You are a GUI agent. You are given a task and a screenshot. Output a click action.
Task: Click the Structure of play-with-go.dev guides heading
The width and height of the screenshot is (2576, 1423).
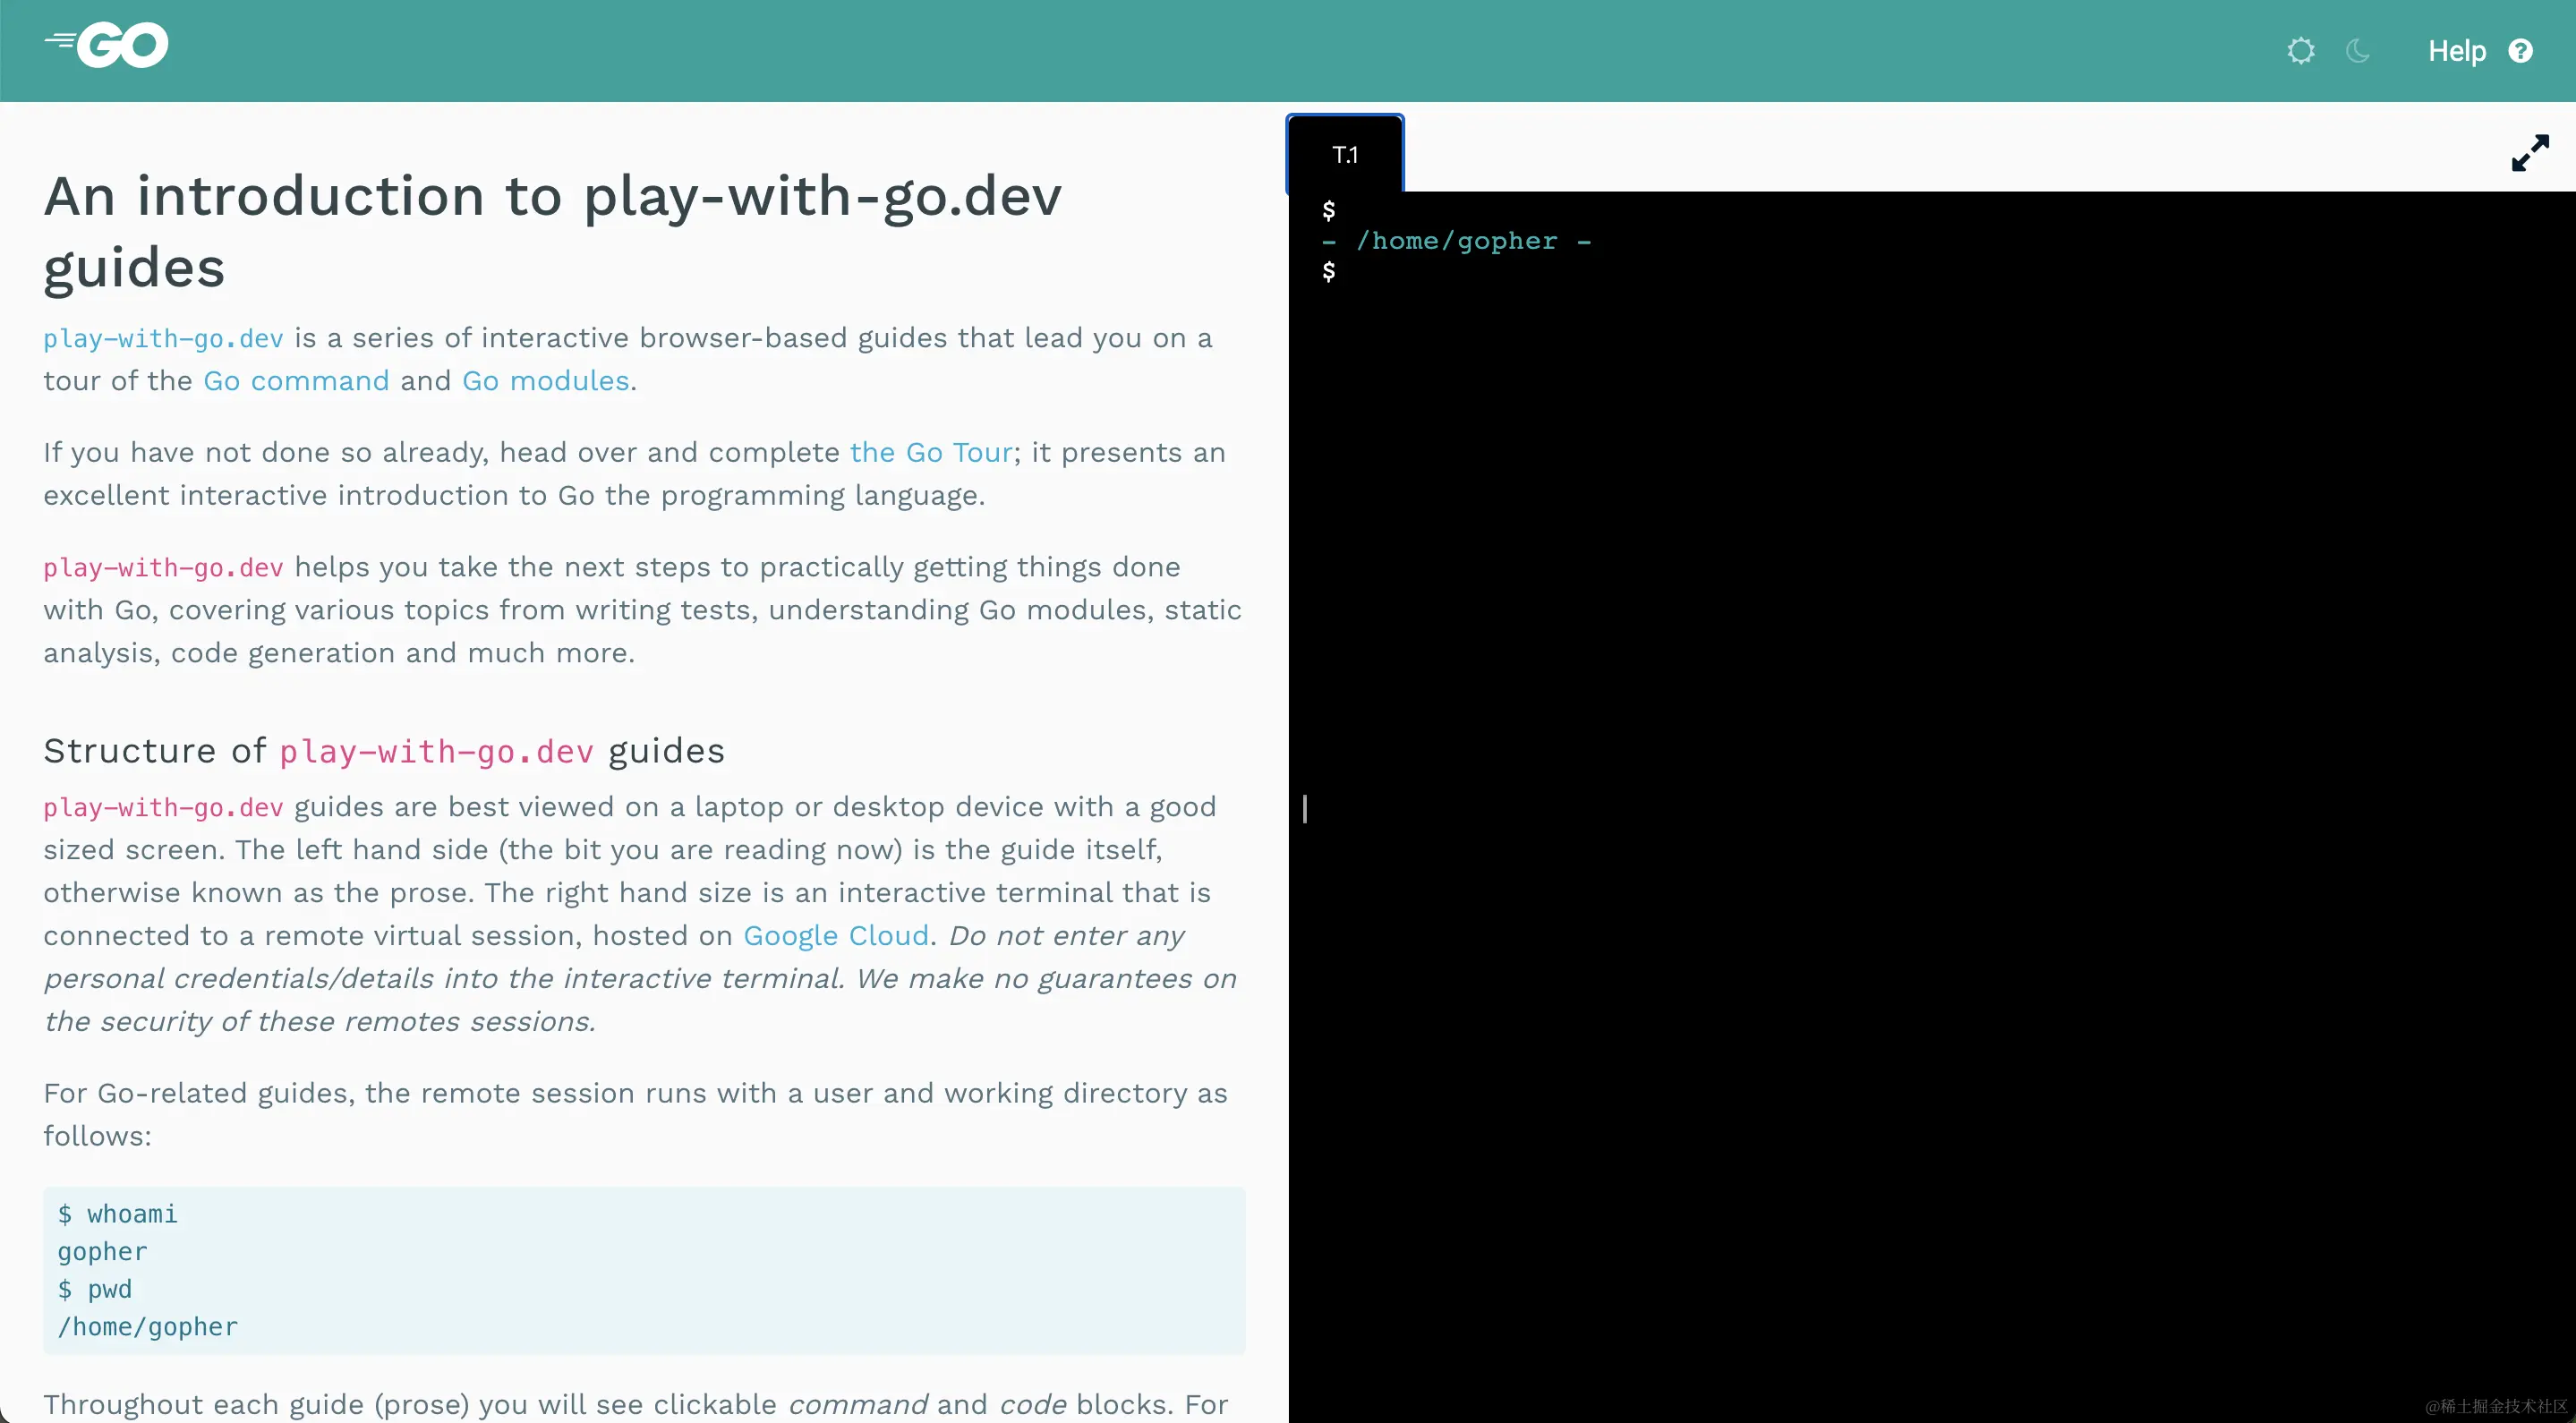click(384, 751)
